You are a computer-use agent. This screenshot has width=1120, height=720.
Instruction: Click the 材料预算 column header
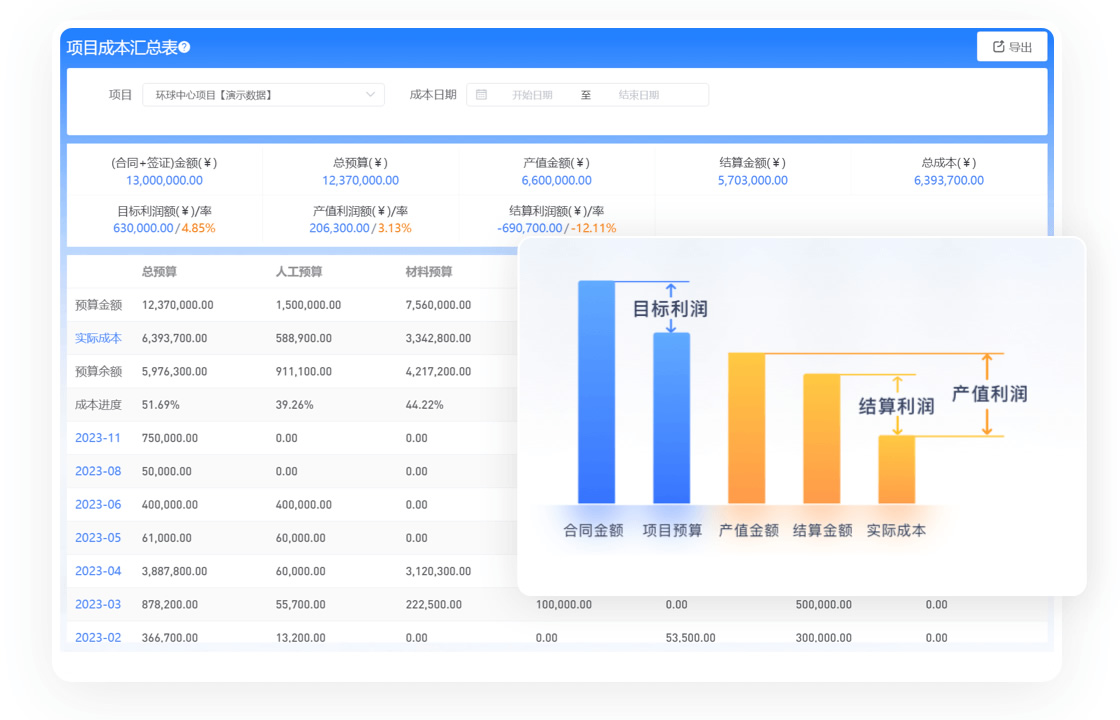(x=429, y=272)
